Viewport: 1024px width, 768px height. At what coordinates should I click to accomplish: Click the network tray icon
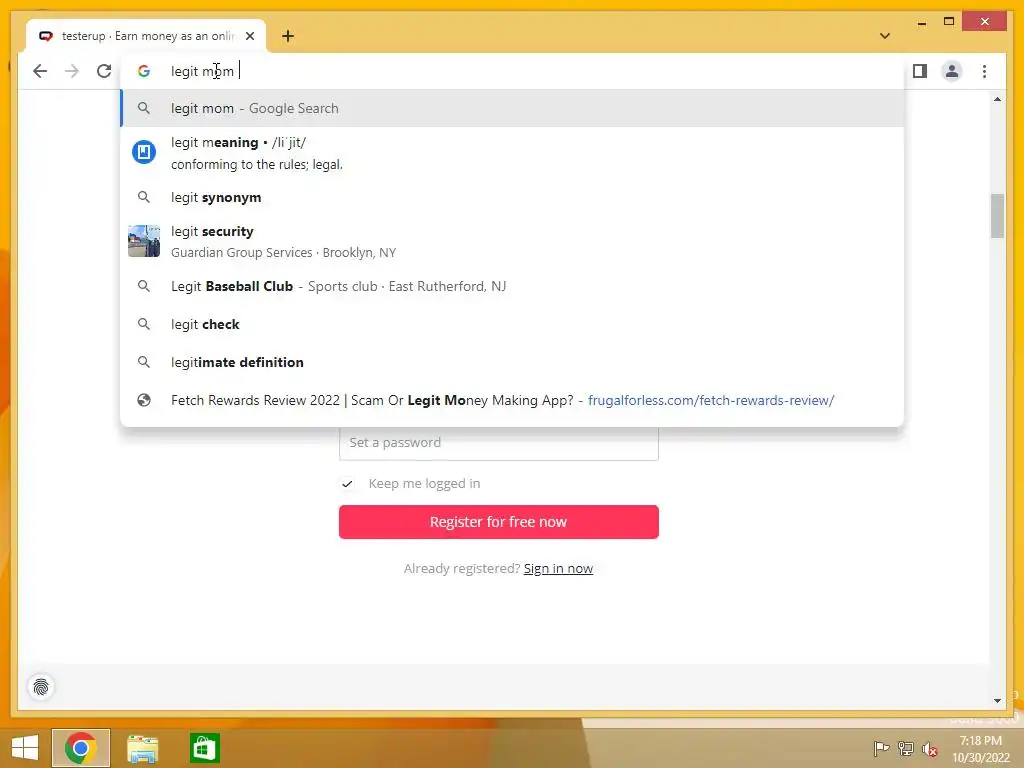pos(906,748)
